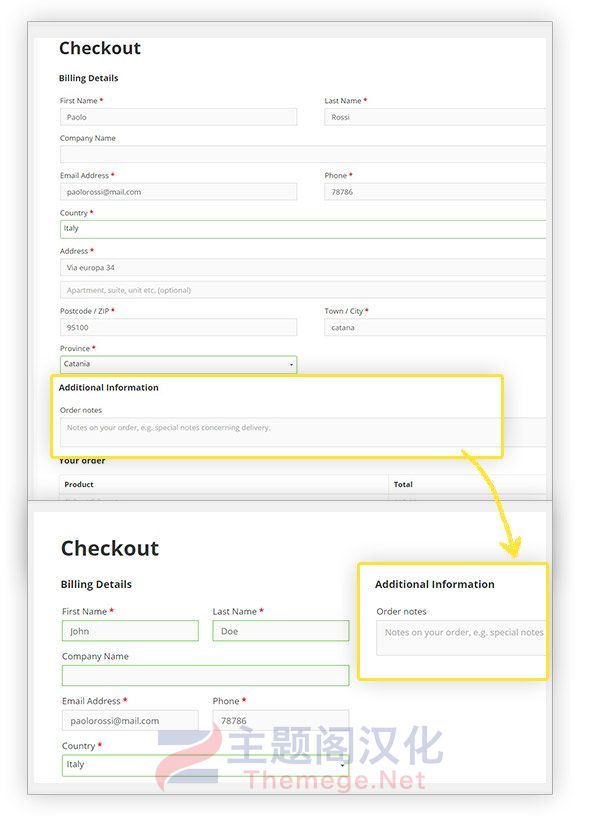This screenshot has height=820, width=600.
Task: Click Postcode / ZIP field showing 95100
Action: [x=178, y=327]
